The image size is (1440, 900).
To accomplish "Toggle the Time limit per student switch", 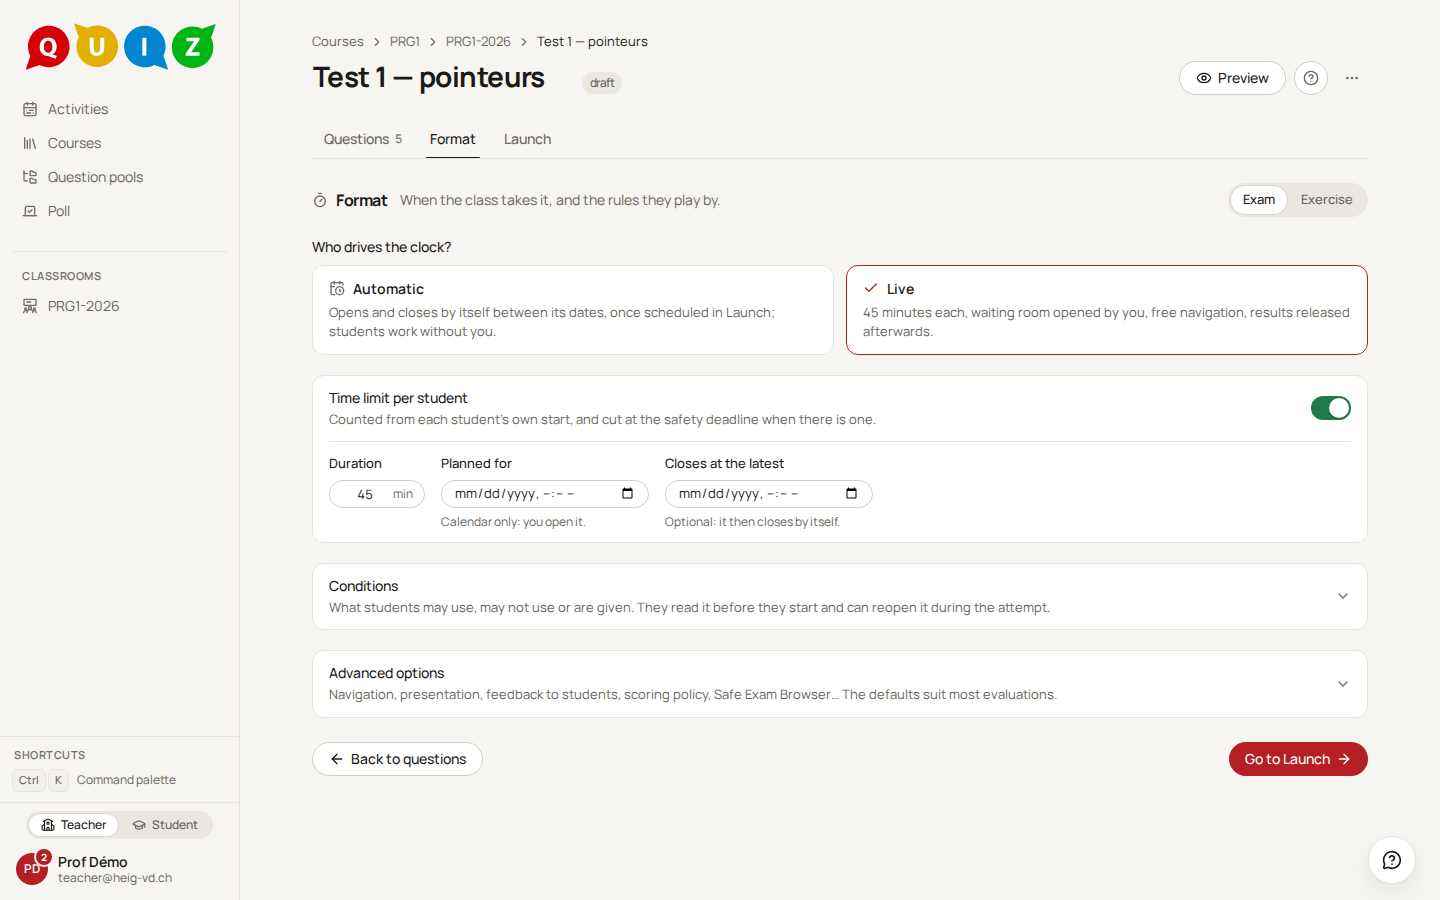I will tap(1330, 408).
